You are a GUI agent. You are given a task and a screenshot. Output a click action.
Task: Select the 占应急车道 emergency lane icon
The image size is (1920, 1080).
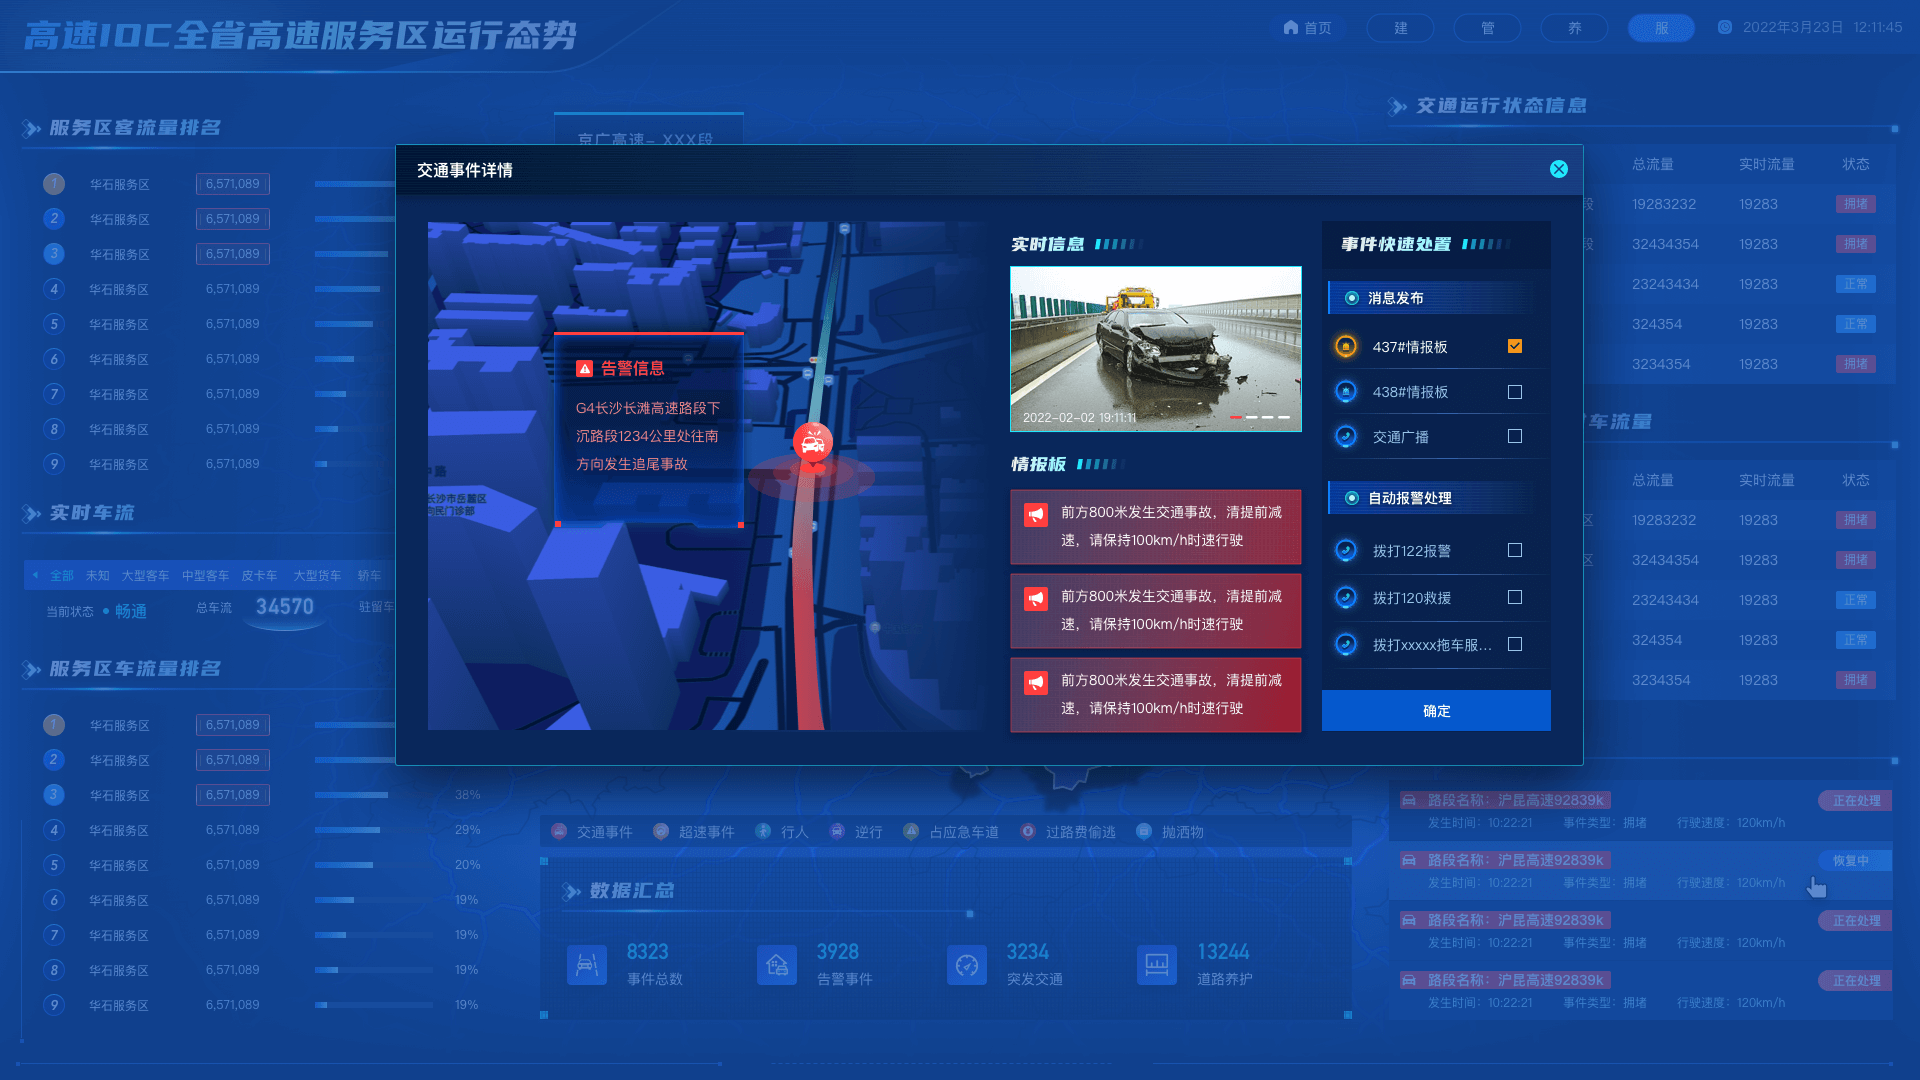[x=911, y=831]
